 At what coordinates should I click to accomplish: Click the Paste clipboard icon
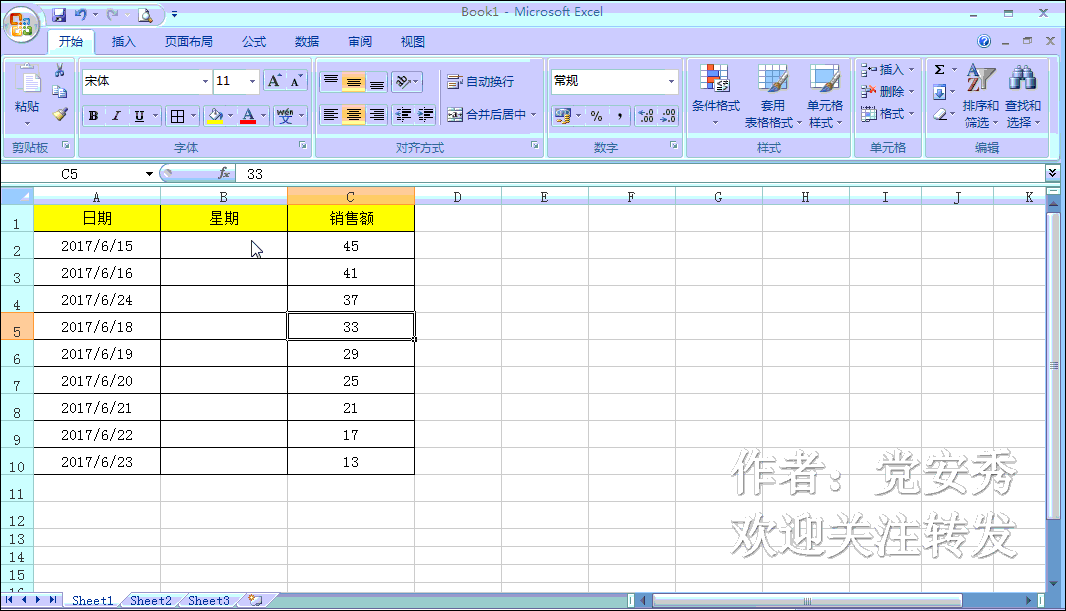28,80
